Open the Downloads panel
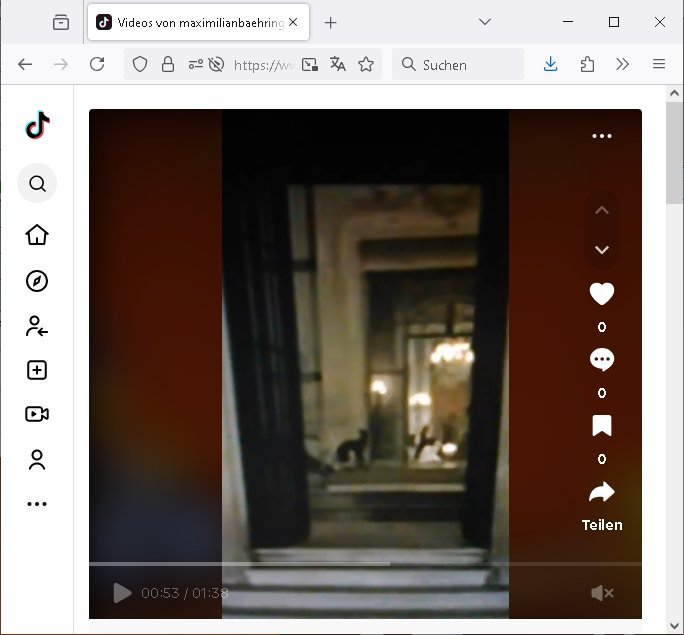The width and height of the screenshot is (684, 635). [x=551, y=65]
